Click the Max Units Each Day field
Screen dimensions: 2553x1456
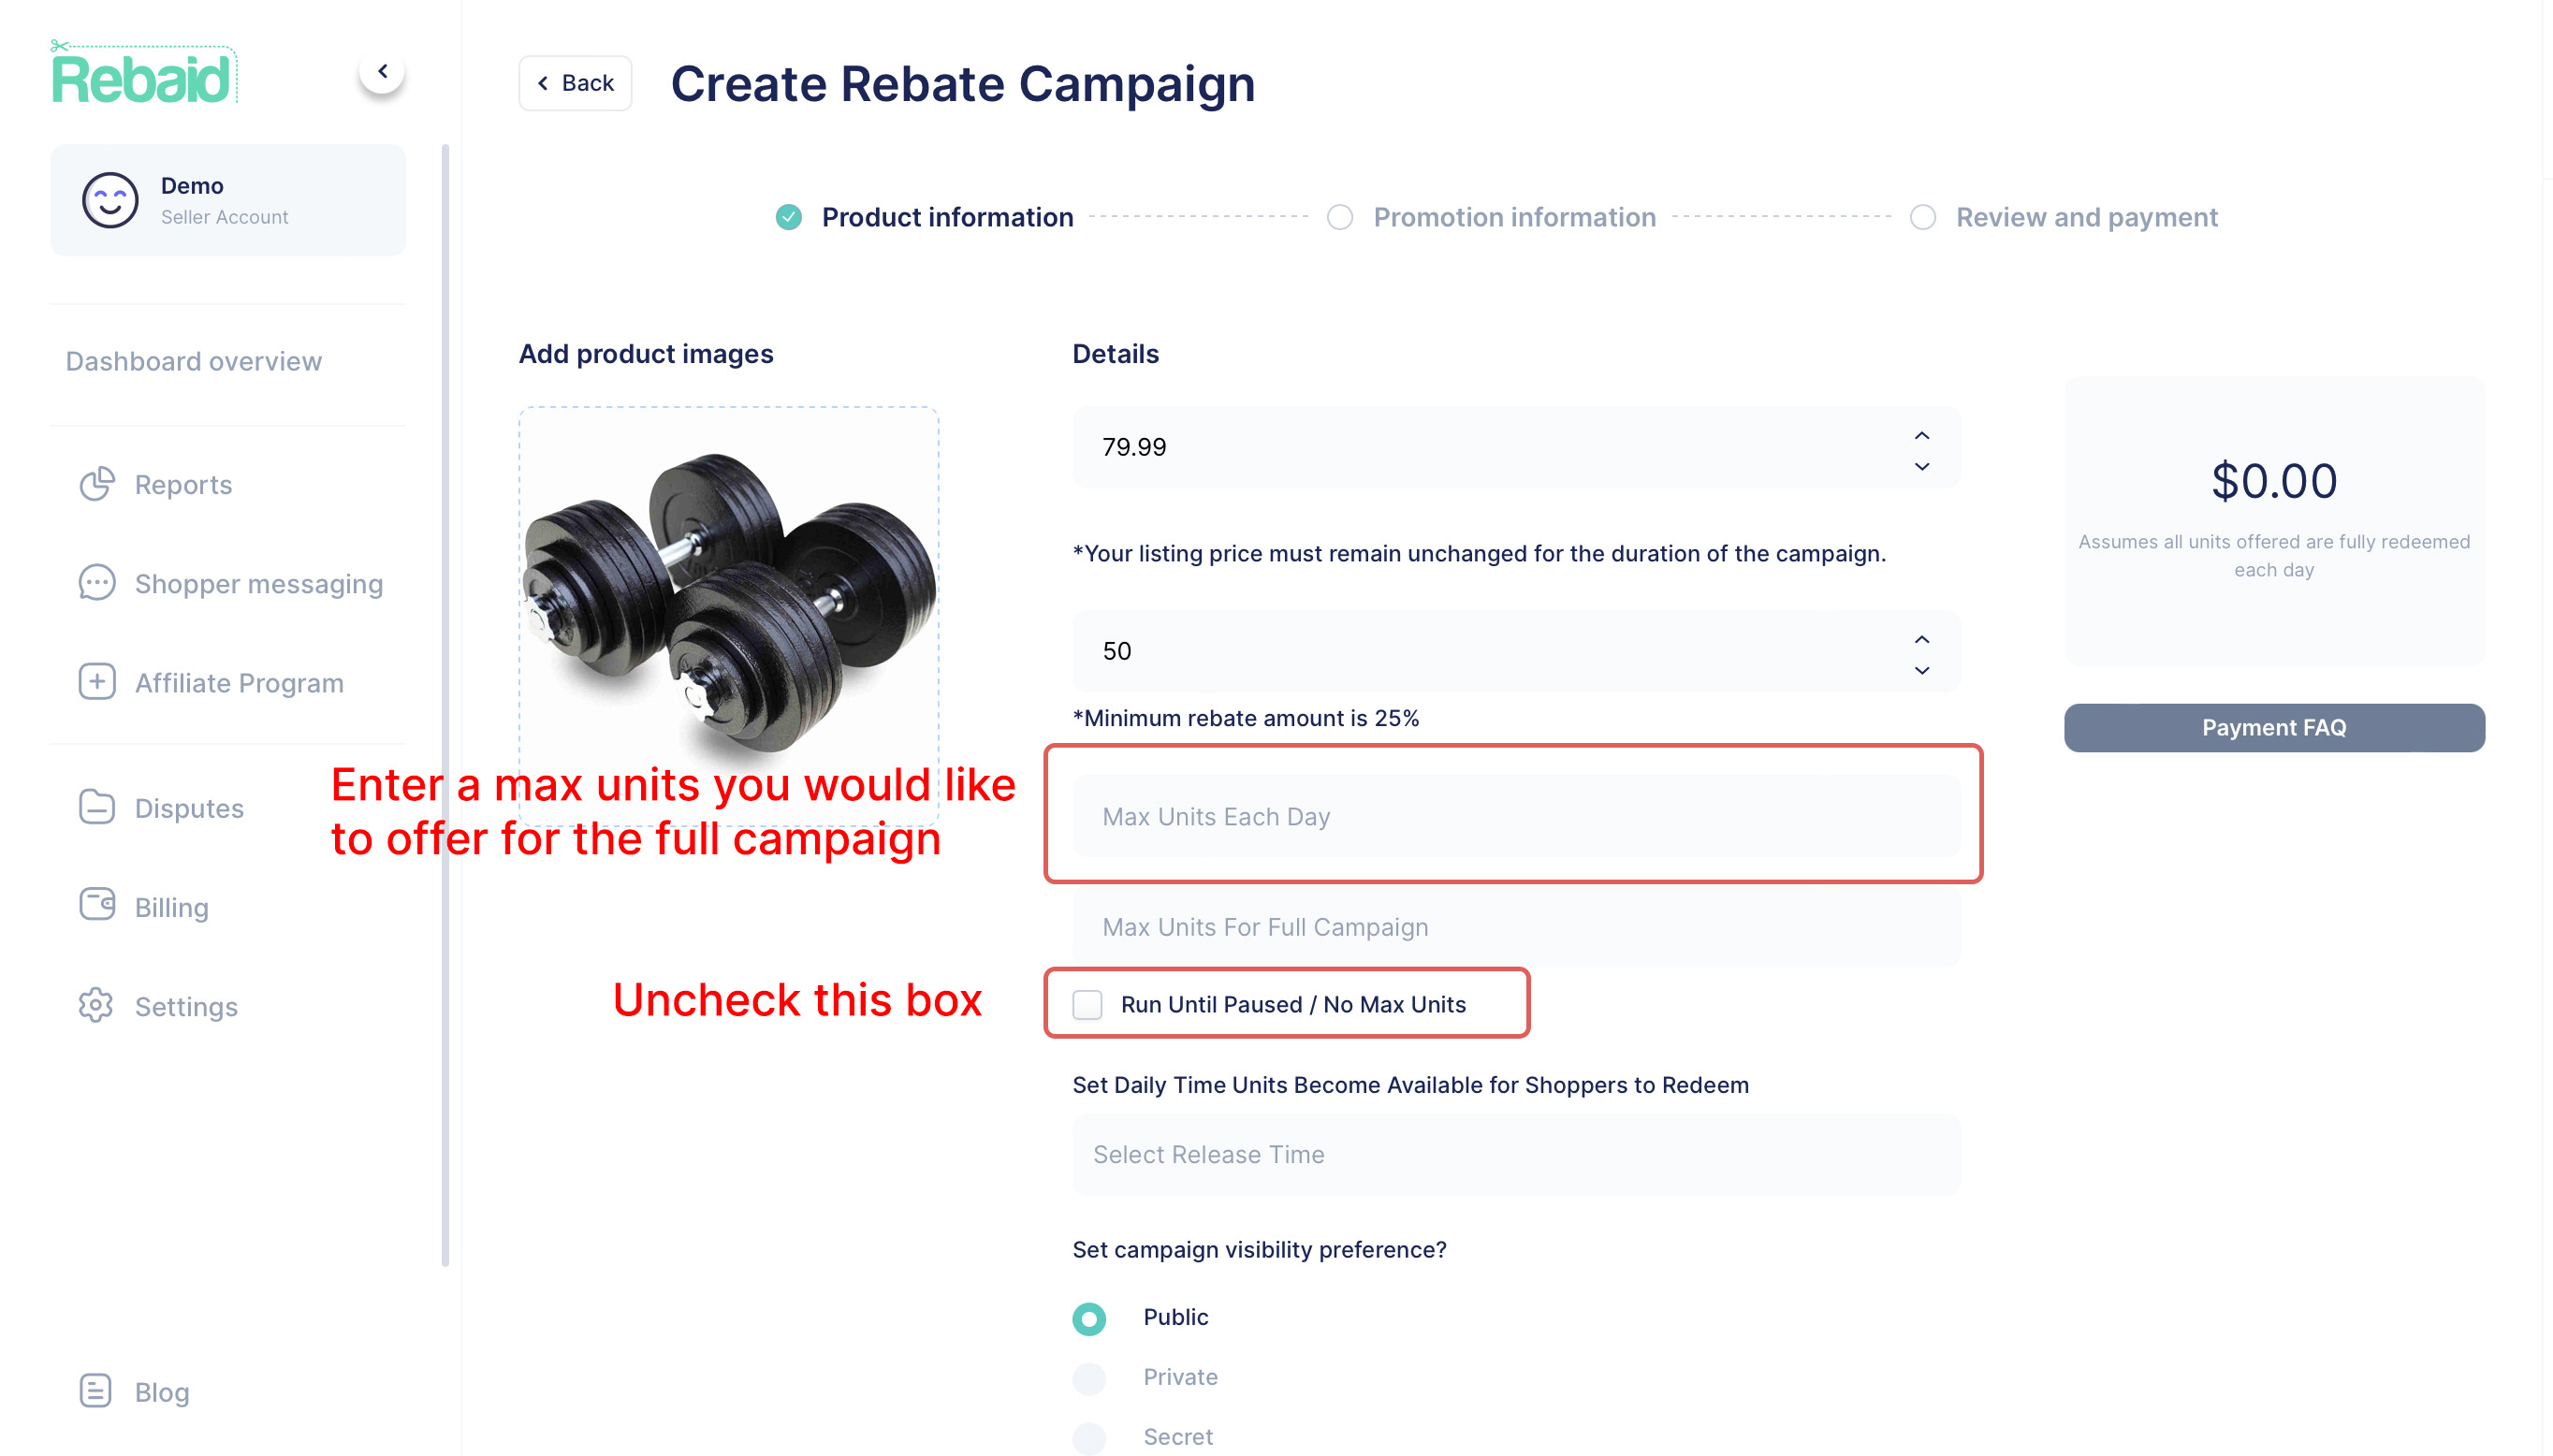tap(1516, 816)
